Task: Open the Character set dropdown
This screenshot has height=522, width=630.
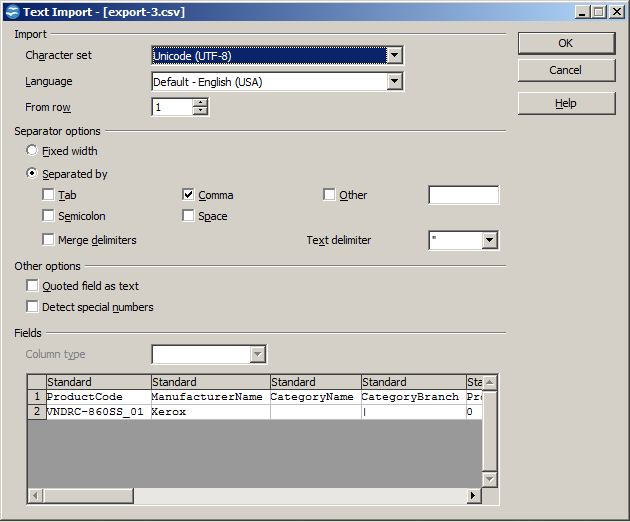Action: pos(394,56)
